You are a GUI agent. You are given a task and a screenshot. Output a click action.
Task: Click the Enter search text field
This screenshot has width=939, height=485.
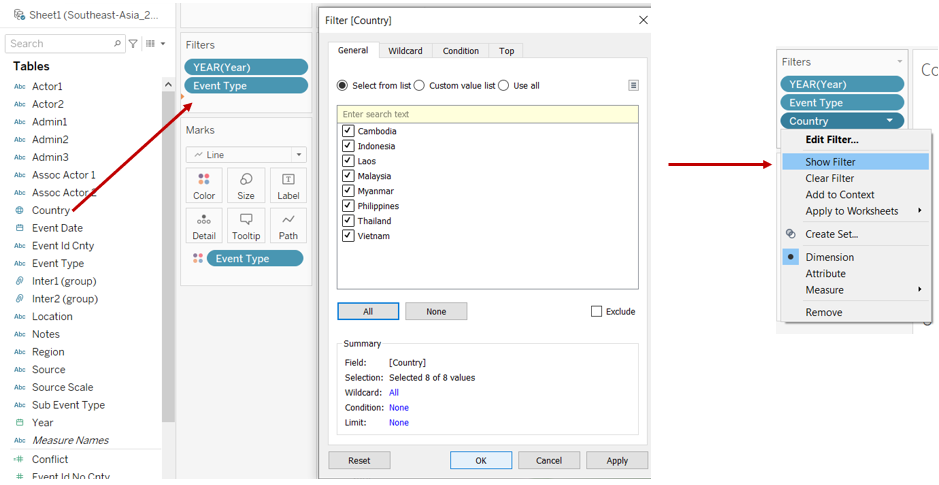(x=487, y=115)
